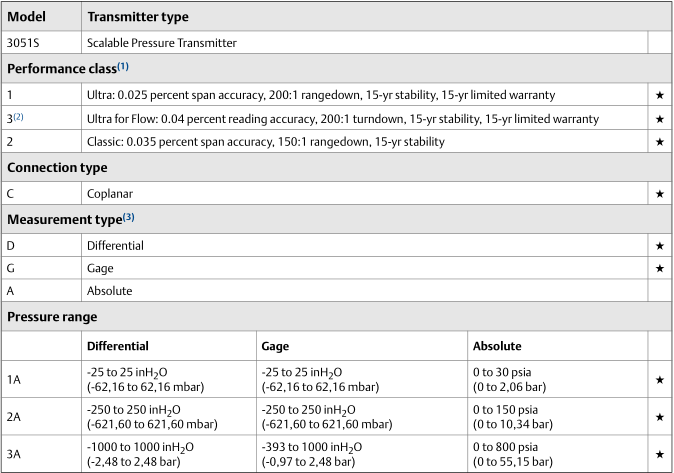Click the star icon in the Ultra row
The width and height of the screenshot is (674, 473).
click(659, 94)
